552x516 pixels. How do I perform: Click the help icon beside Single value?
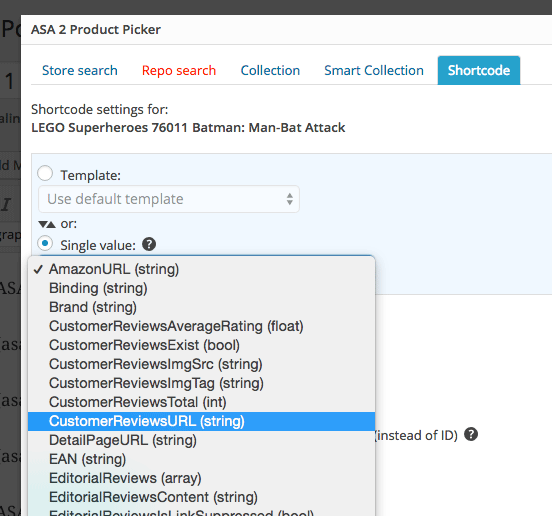tap(149, 244)
